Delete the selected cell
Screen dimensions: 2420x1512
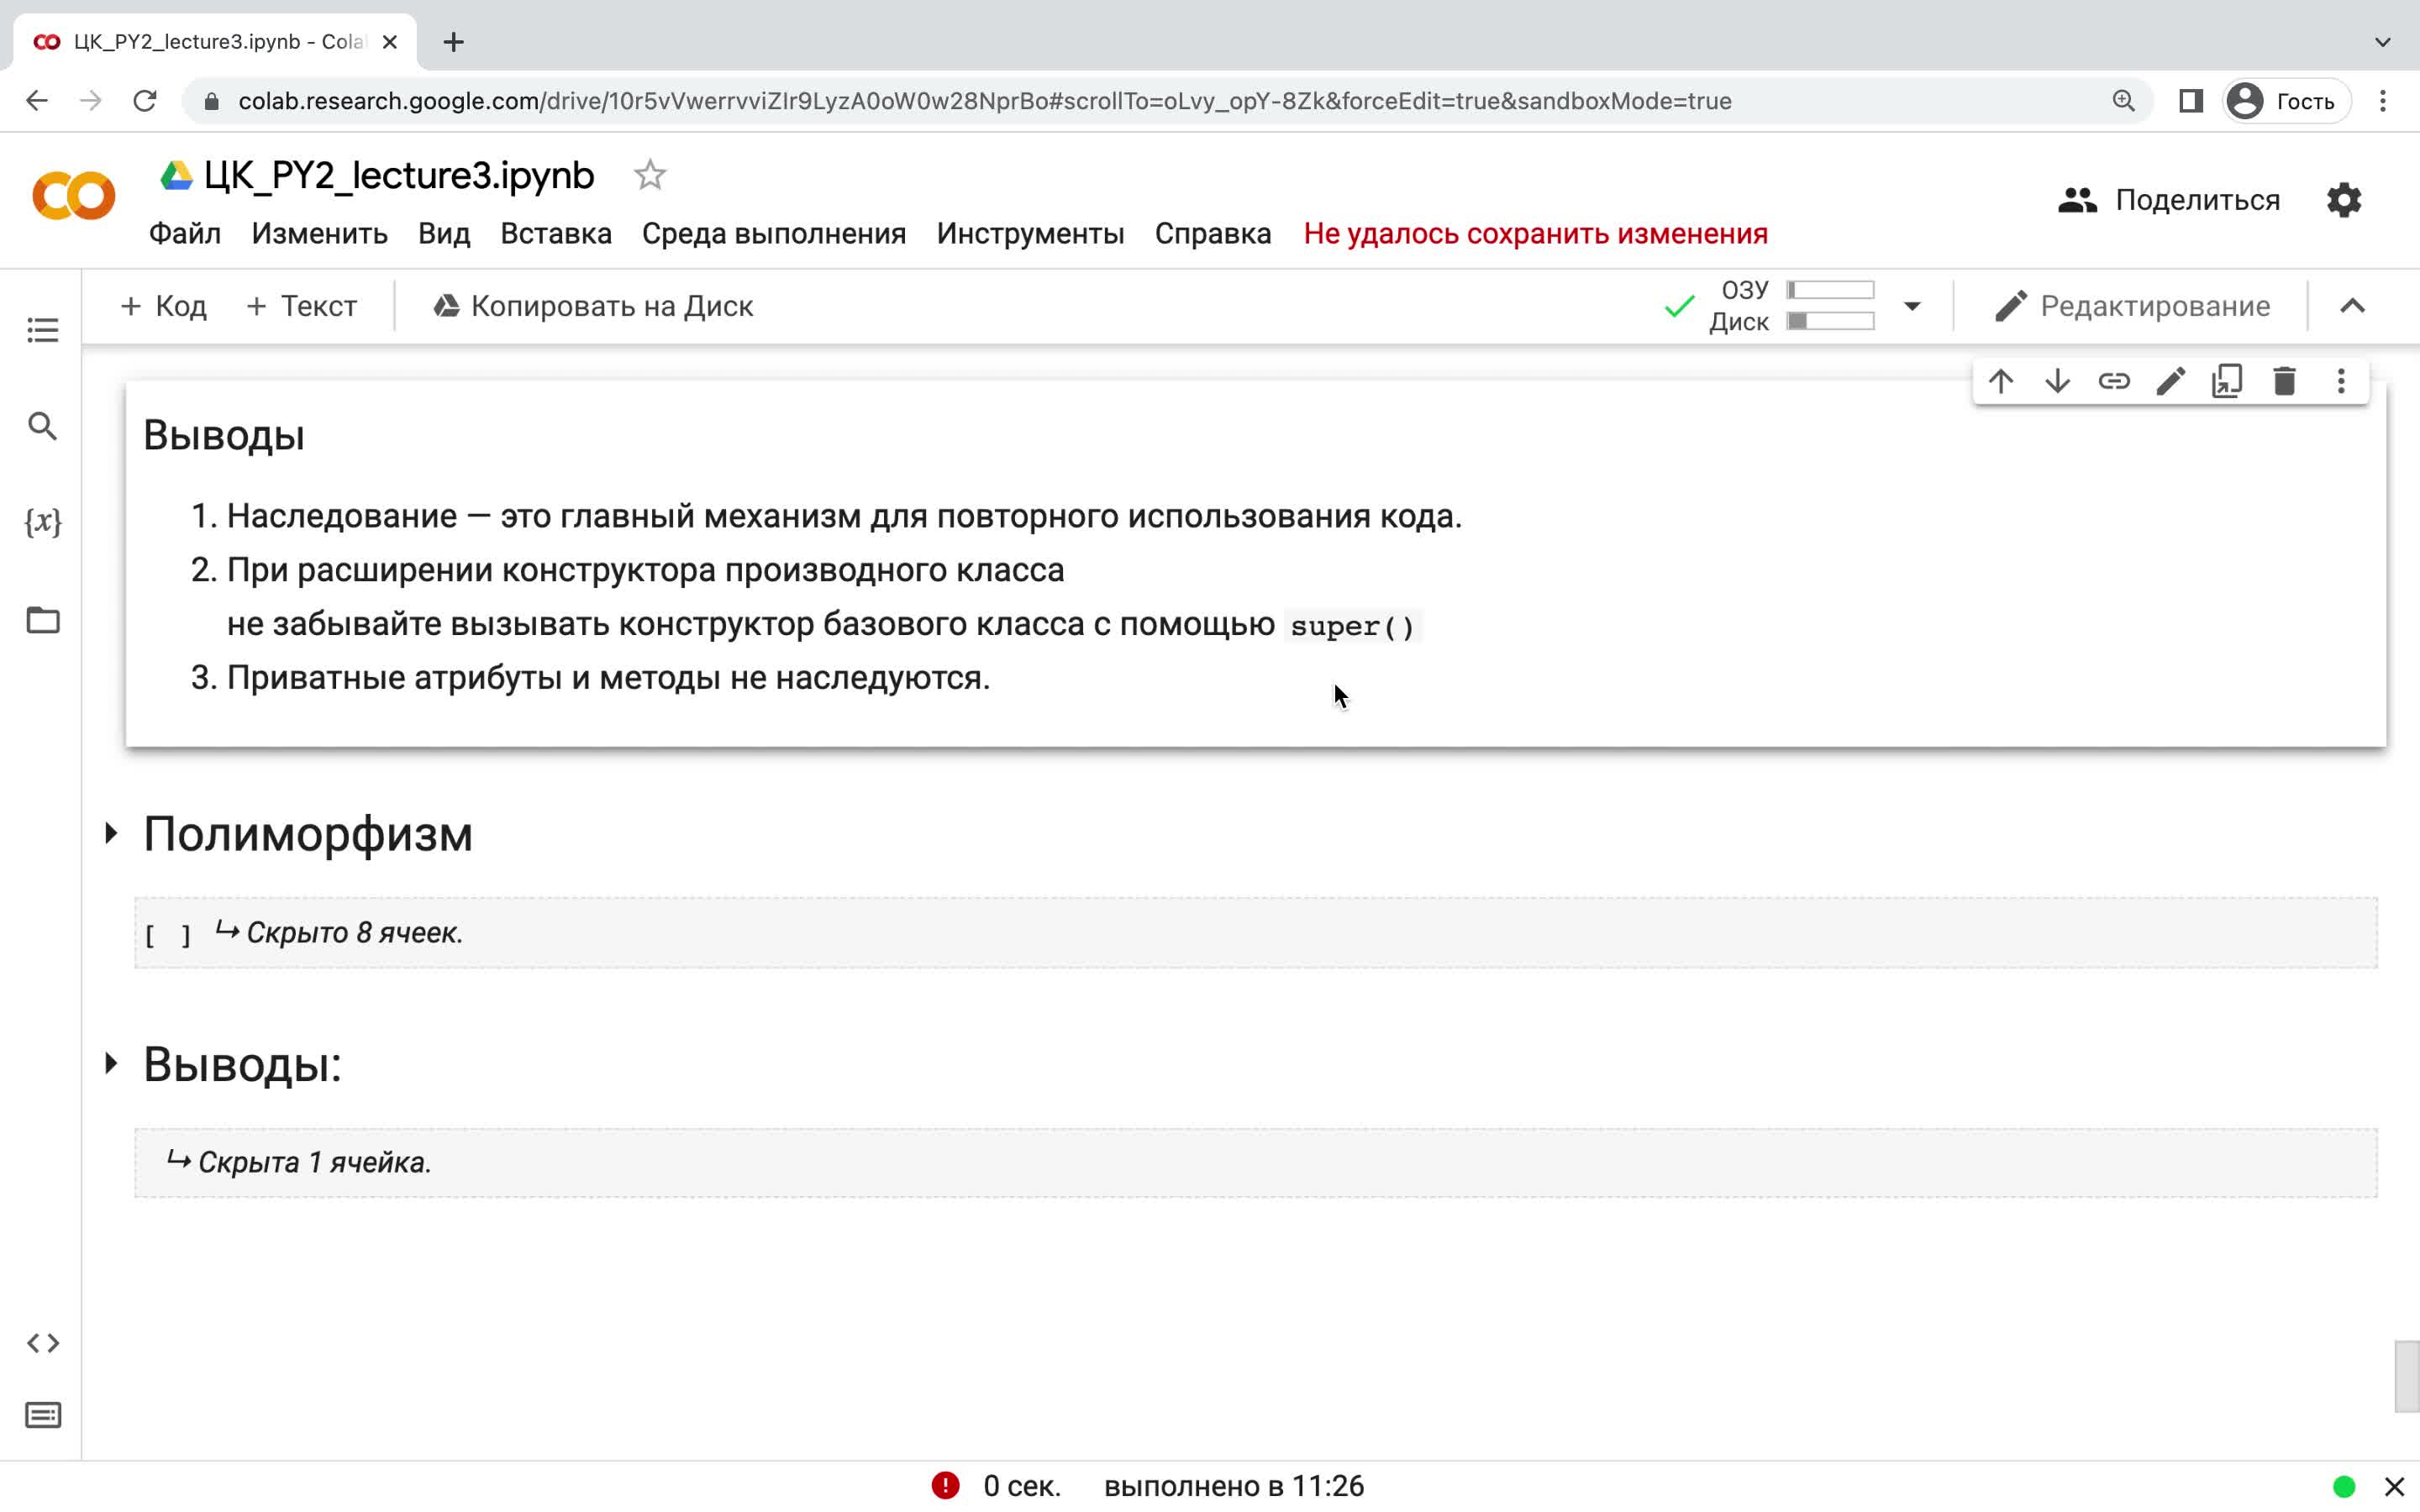click(x=2284, y=381)
